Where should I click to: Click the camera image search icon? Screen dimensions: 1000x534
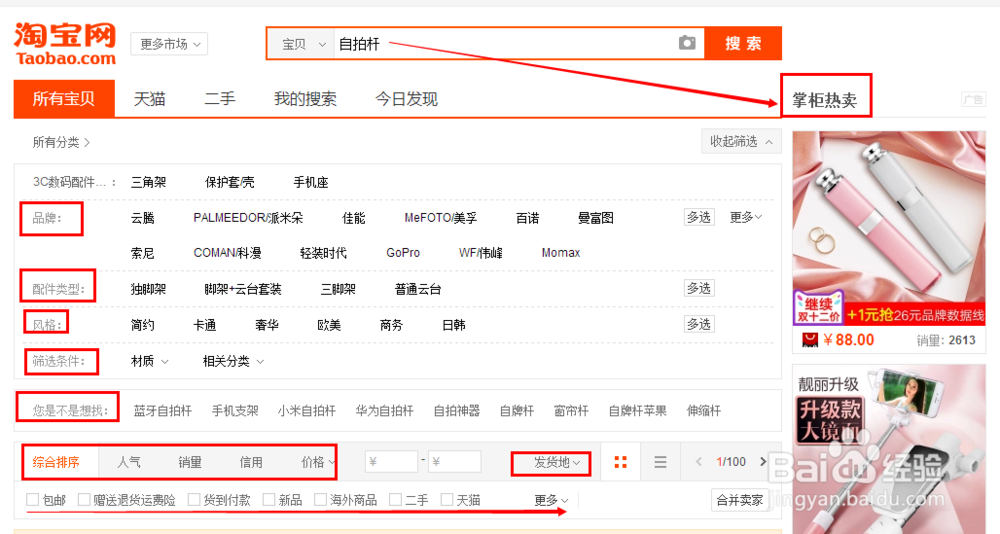tap(687, 43)
